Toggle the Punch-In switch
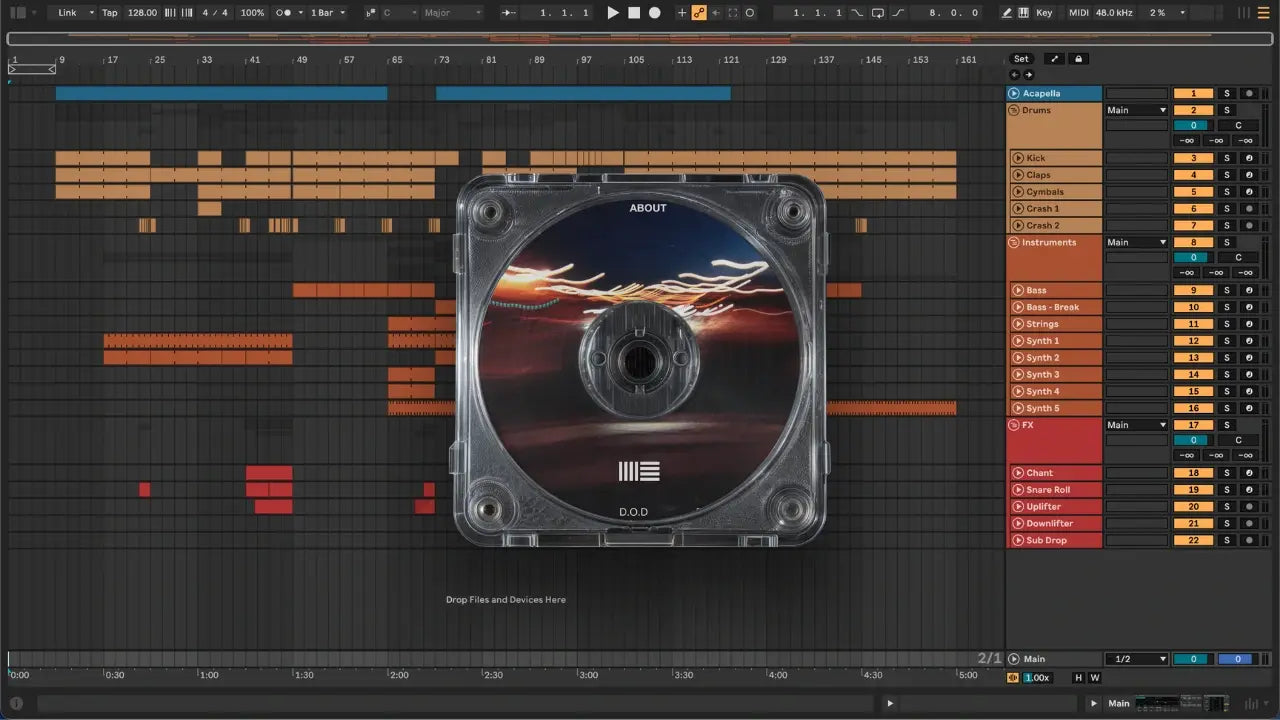 coord(857,13)
